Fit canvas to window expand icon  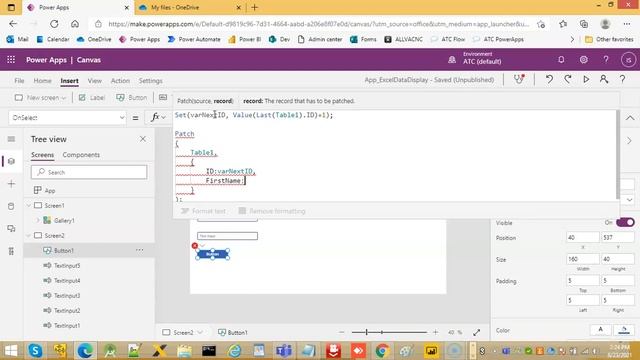tap(476, 332)
